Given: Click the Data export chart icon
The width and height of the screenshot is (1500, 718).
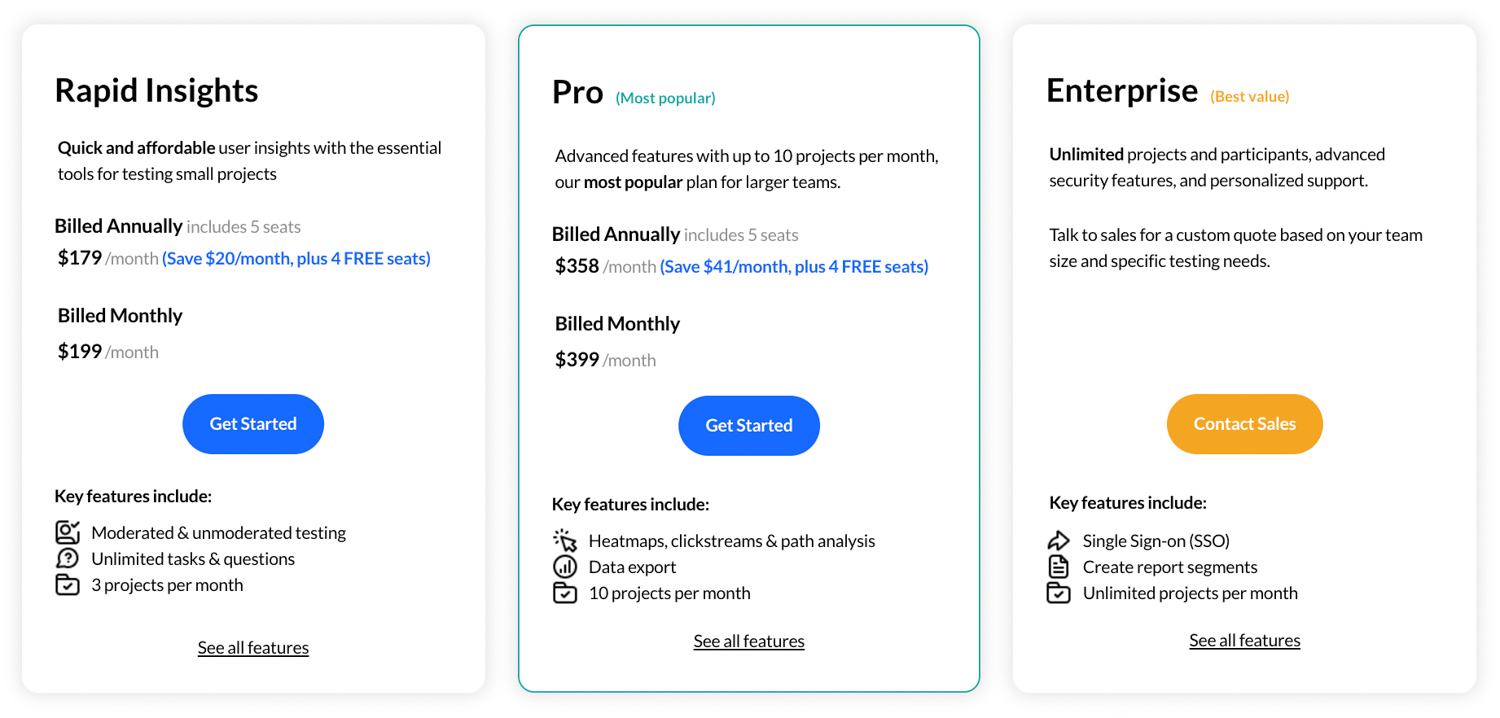Looking at the screenshot, I should pyautogui.click(x=565, y=566).
